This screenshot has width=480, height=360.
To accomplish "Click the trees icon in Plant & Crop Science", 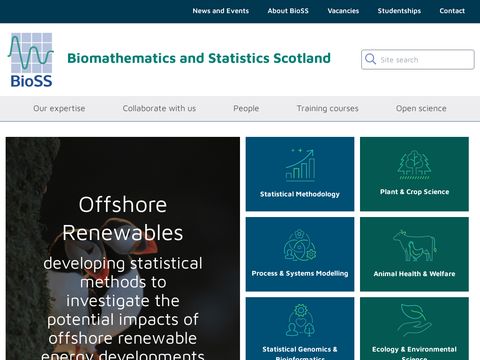I will tap(414, 164).
